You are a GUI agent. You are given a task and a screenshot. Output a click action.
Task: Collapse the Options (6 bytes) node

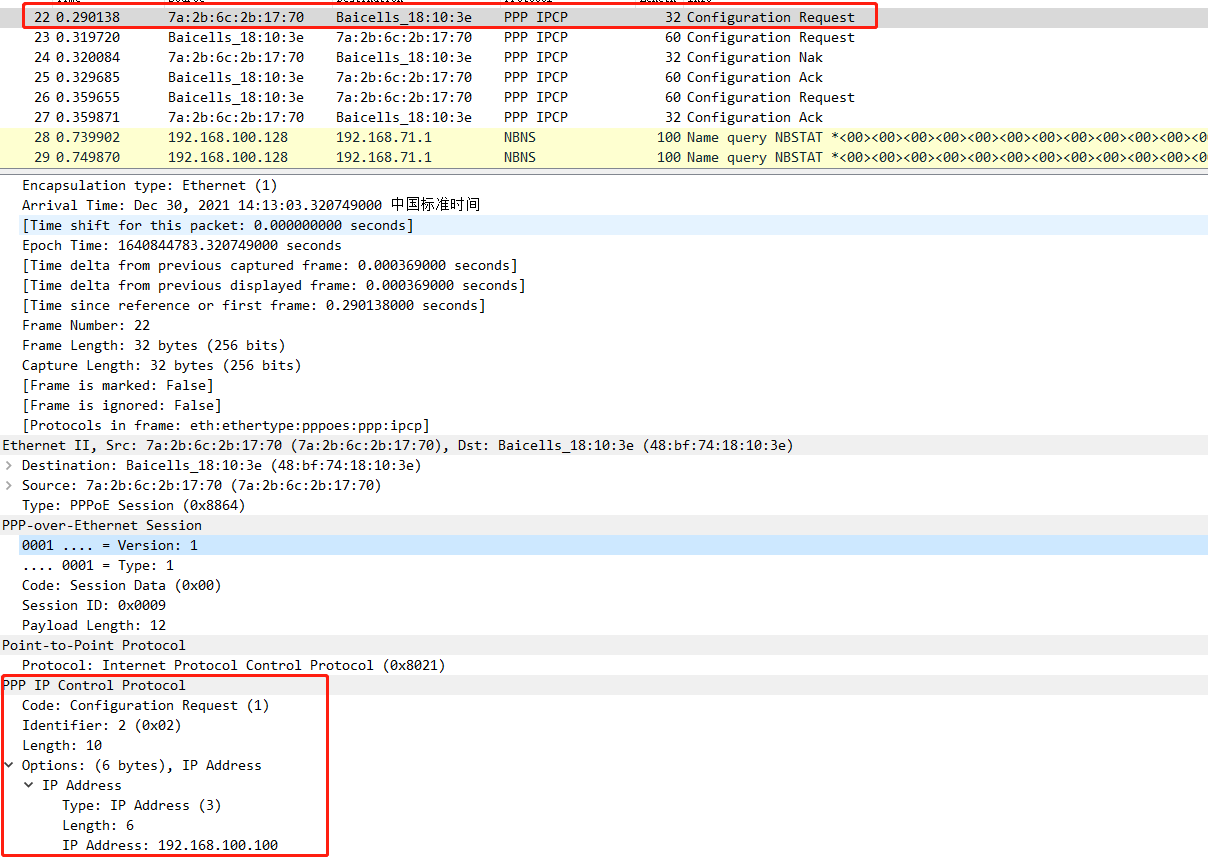tap(9, 765)
